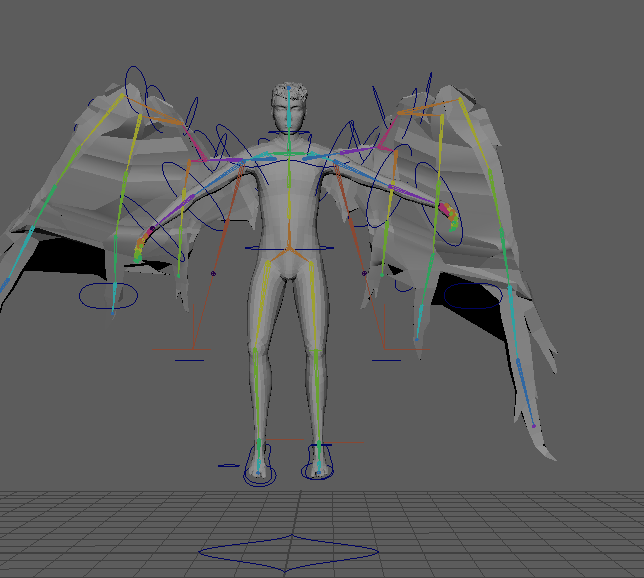644x578 pixels.
Task: Click the knee joint on the screen-left leg
Action: click(256, 346)
